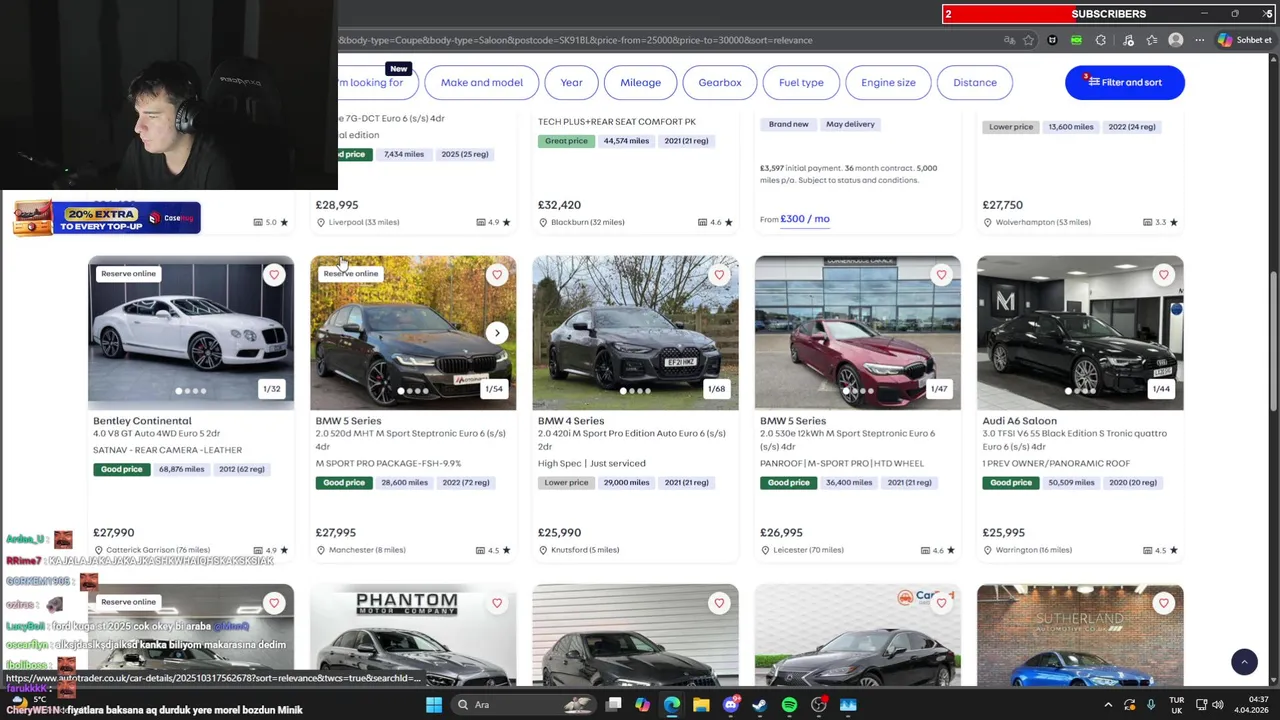Heart the BMW 4 Series 420i listing
1280x720 pixels.
719,275
